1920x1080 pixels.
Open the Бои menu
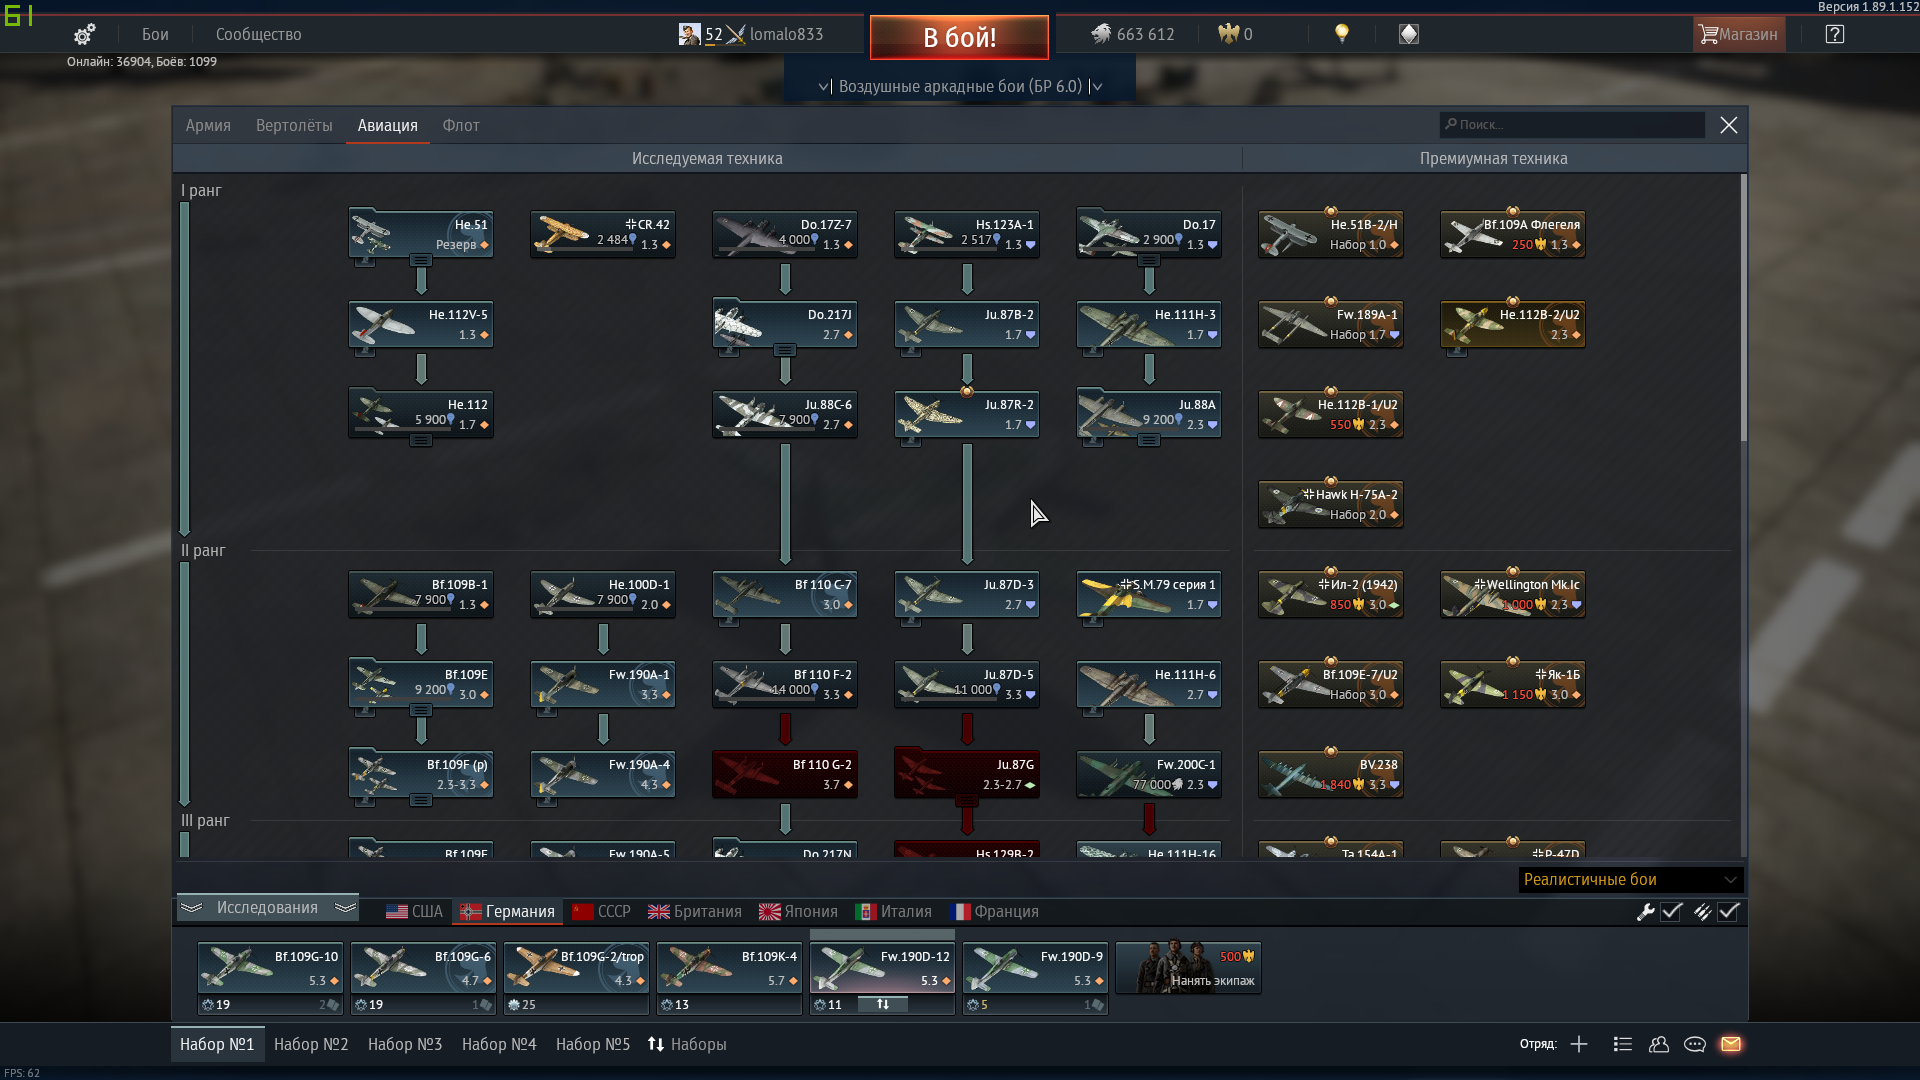(155, 34)
